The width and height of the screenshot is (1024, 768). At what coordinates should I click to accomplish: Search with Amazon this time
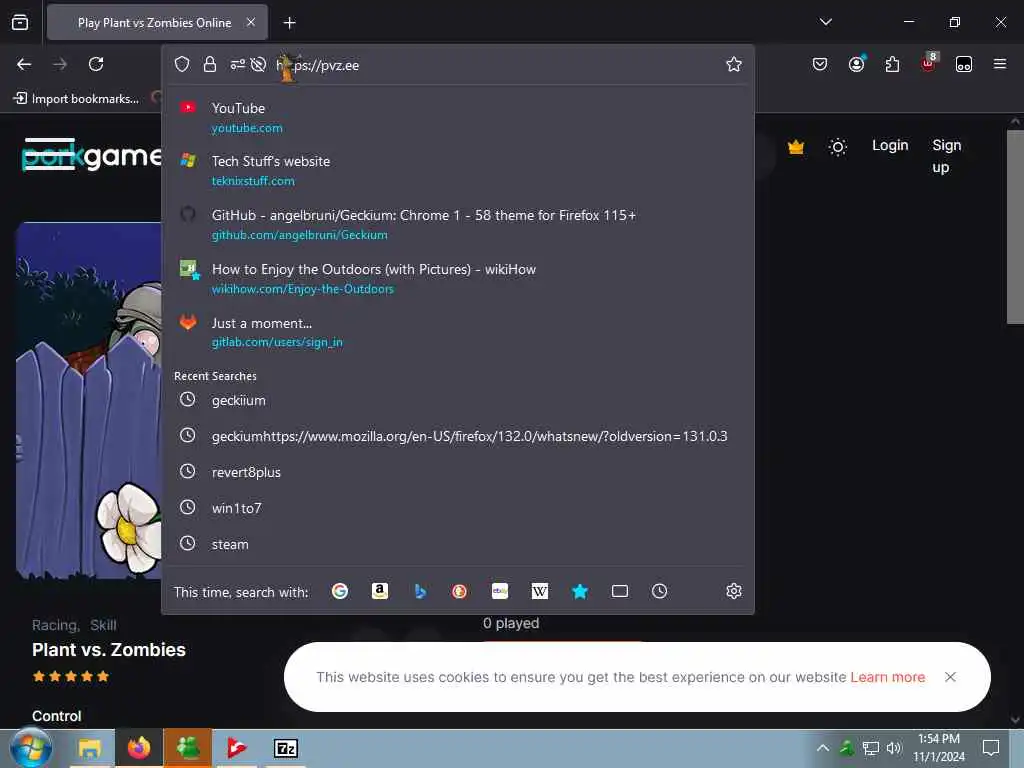coord(380,591)
